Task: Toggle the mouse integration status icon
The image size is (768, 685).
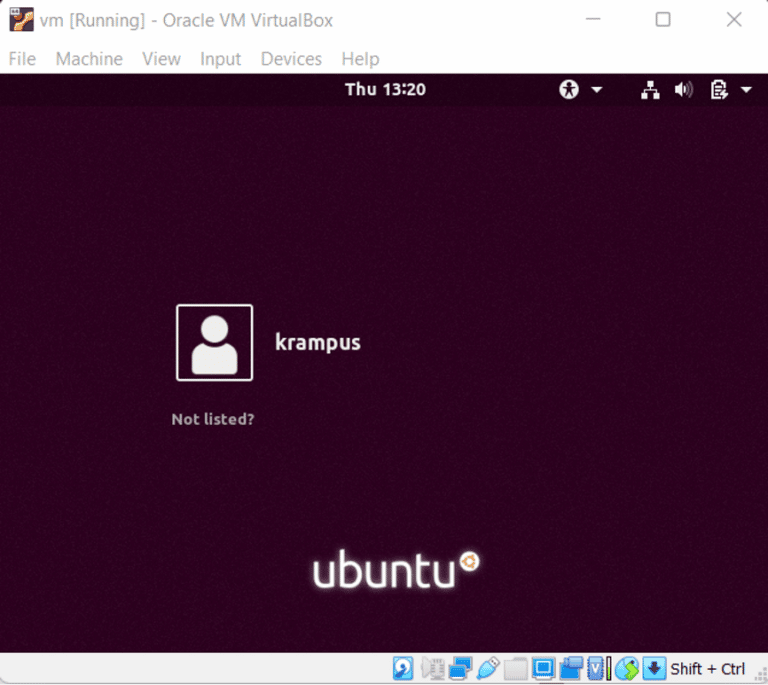Action: click(x=626, y=668)
